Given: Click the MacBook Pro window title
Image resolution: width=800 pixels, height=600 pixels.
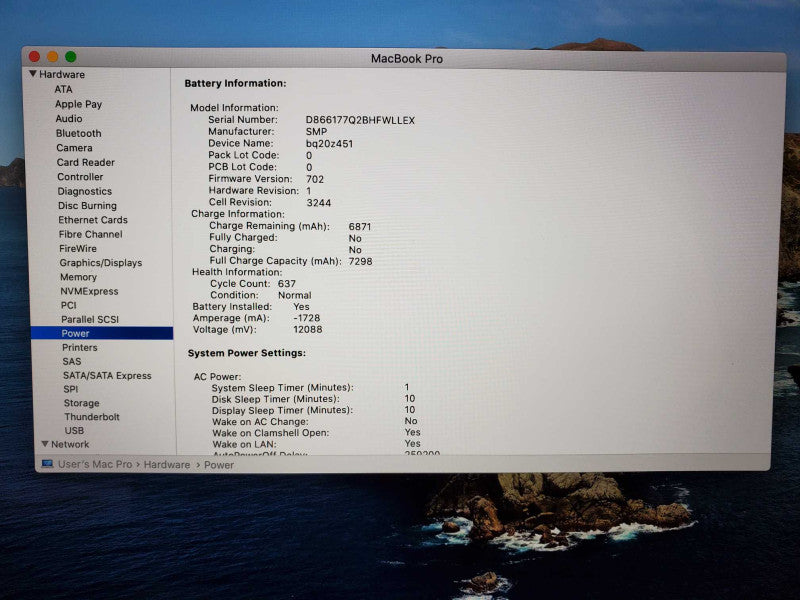Looking at the screenshot, I should [407, 59].
